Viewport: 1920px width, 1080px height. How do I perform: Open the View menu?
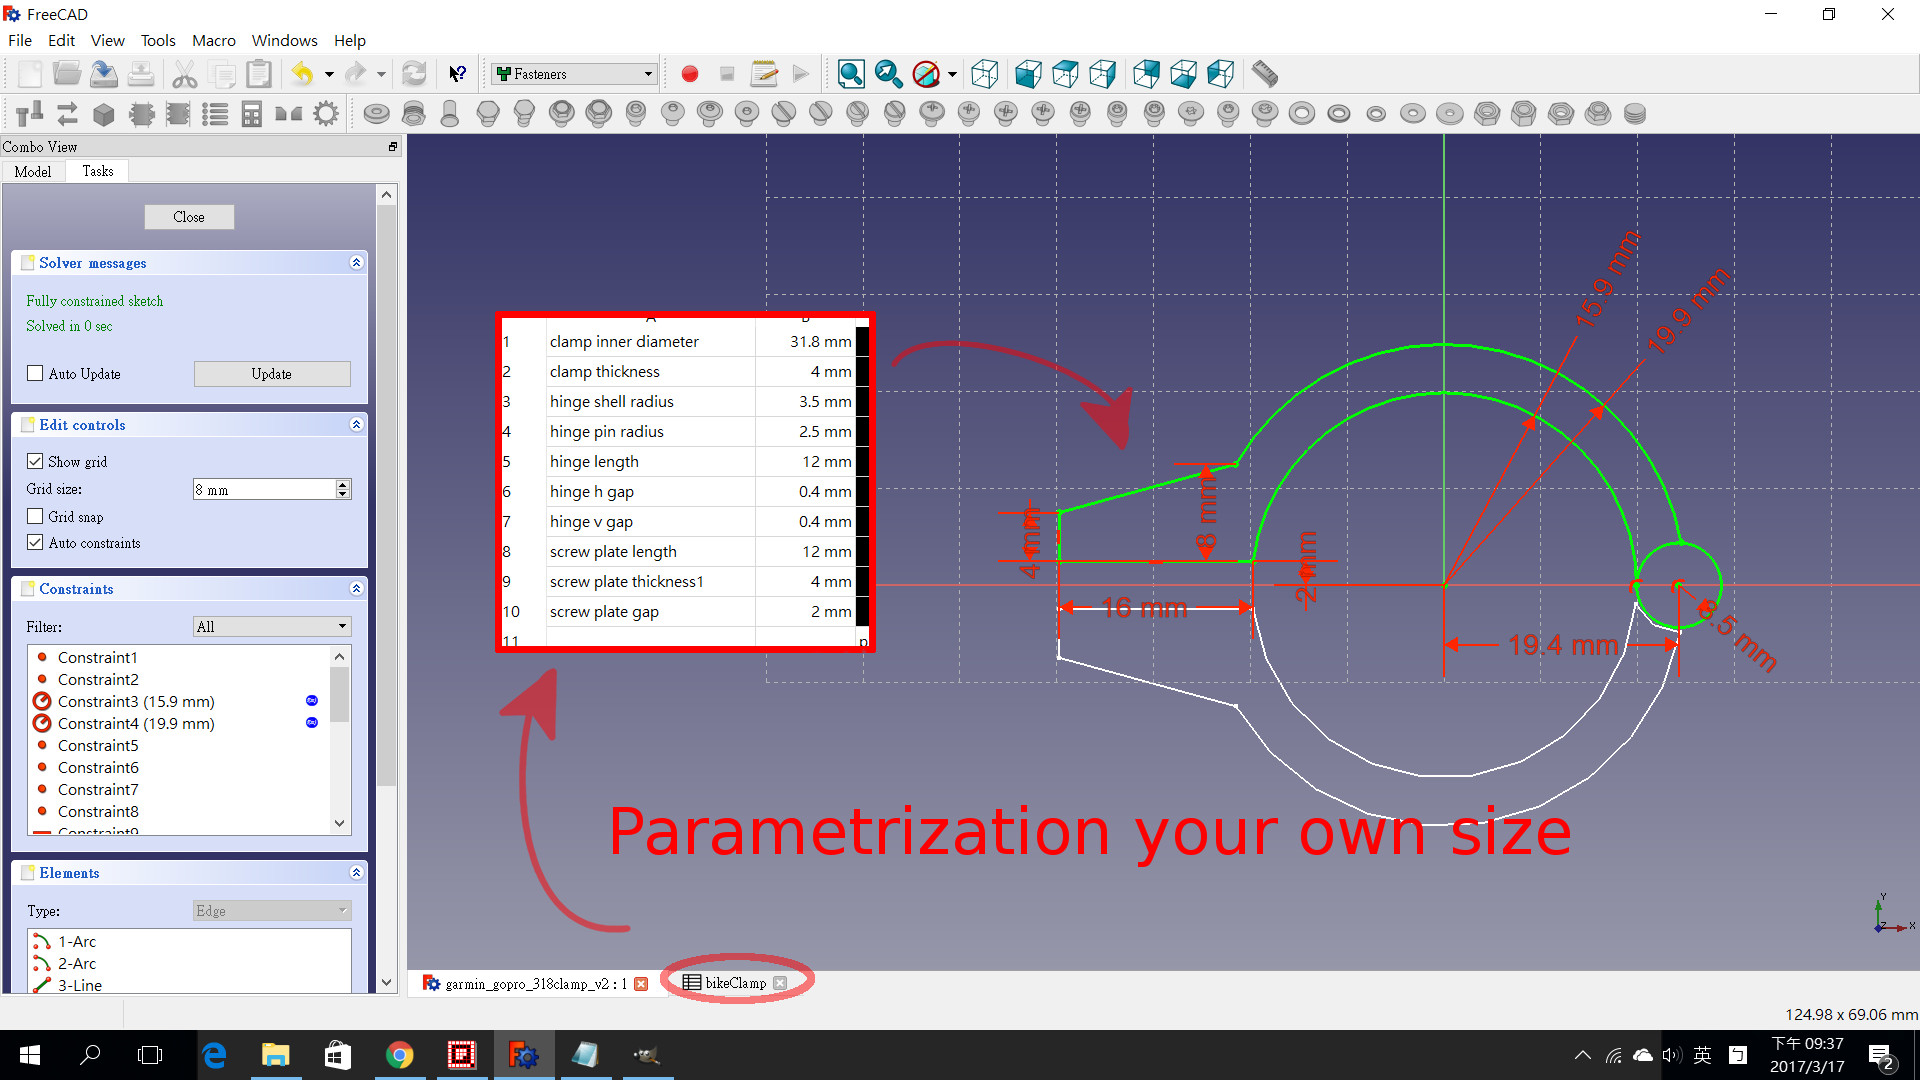coord(108,41)
